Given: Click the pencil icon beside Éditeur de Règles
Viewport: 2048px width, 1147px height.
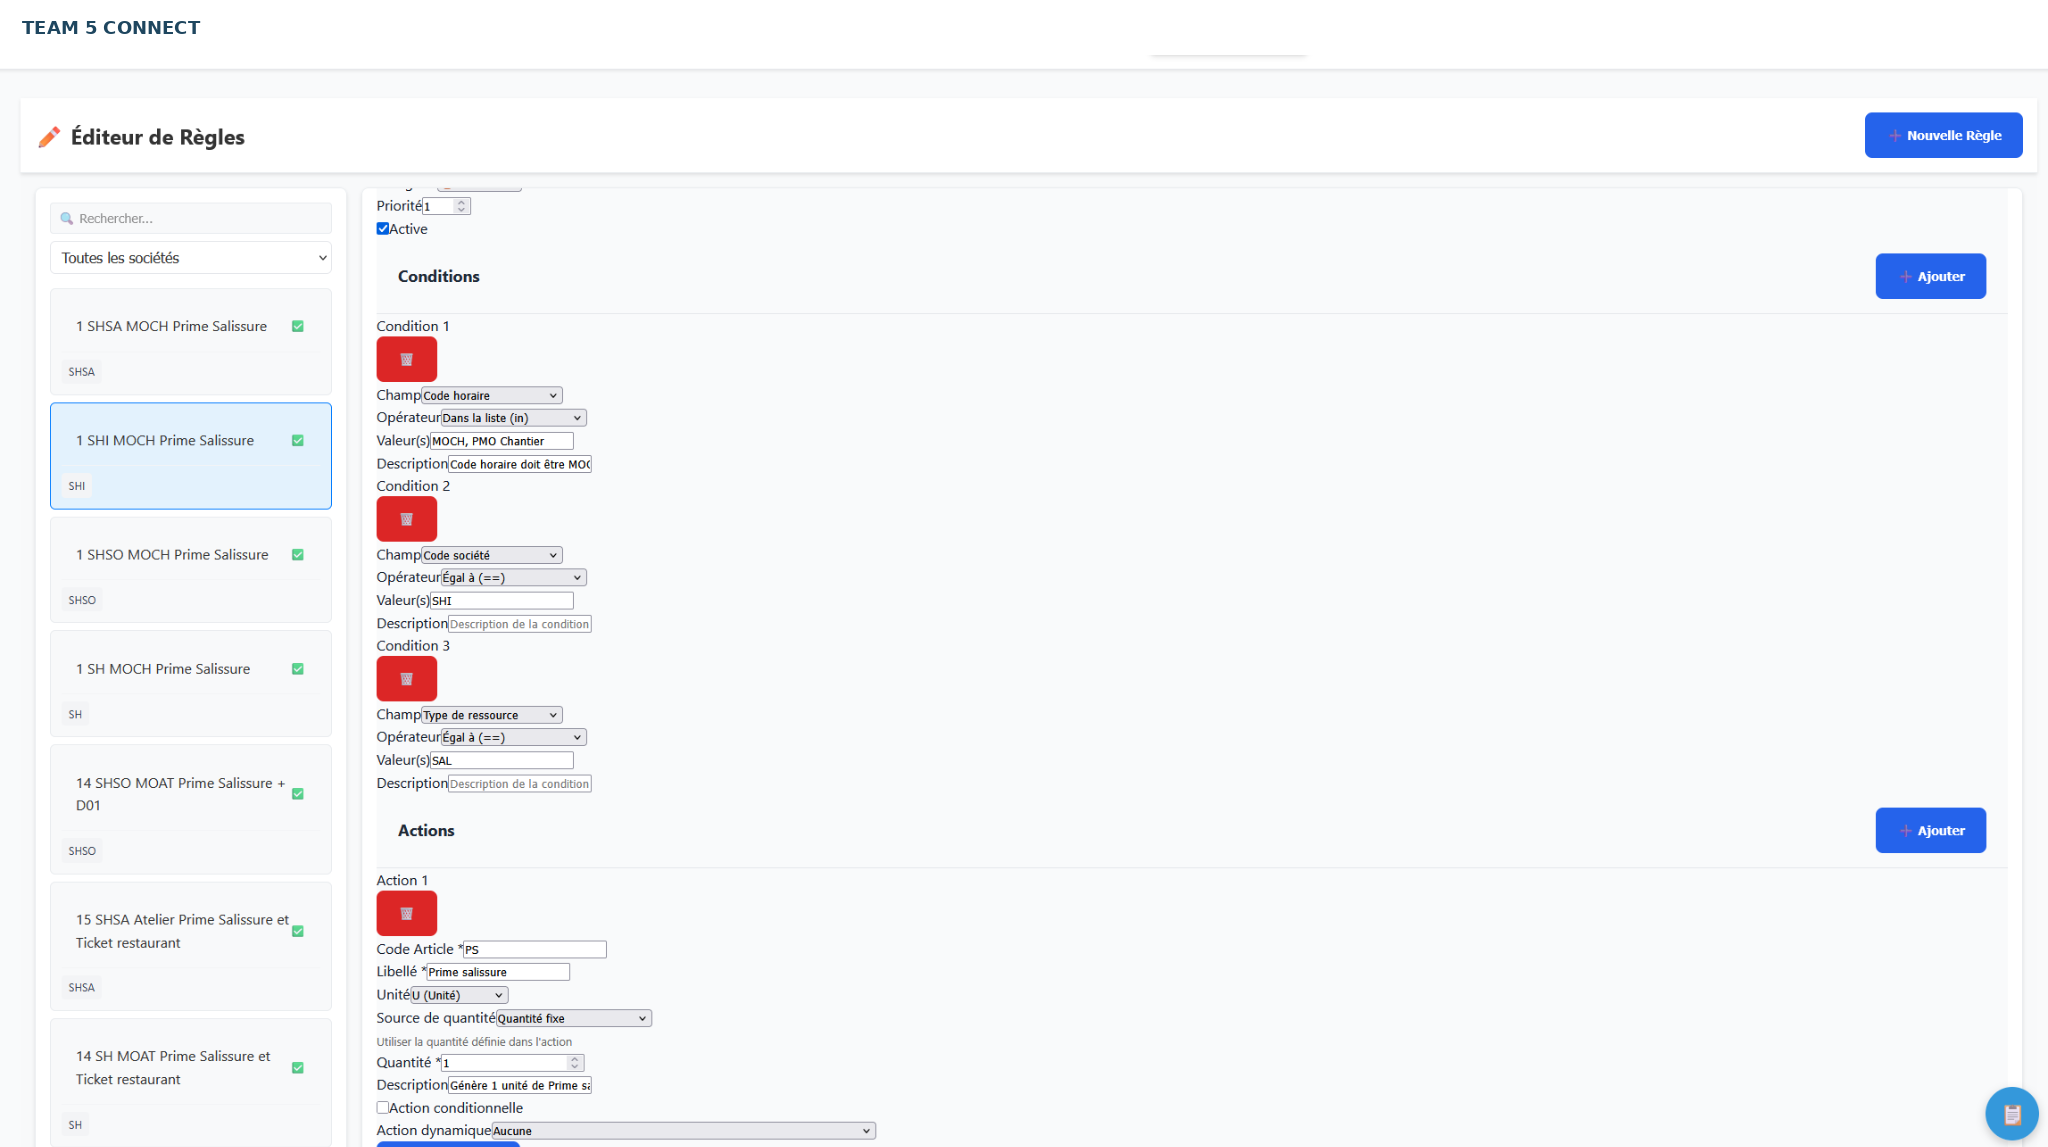Looking at the screenshot, I should pyautogui.click(x=49, y=137).
